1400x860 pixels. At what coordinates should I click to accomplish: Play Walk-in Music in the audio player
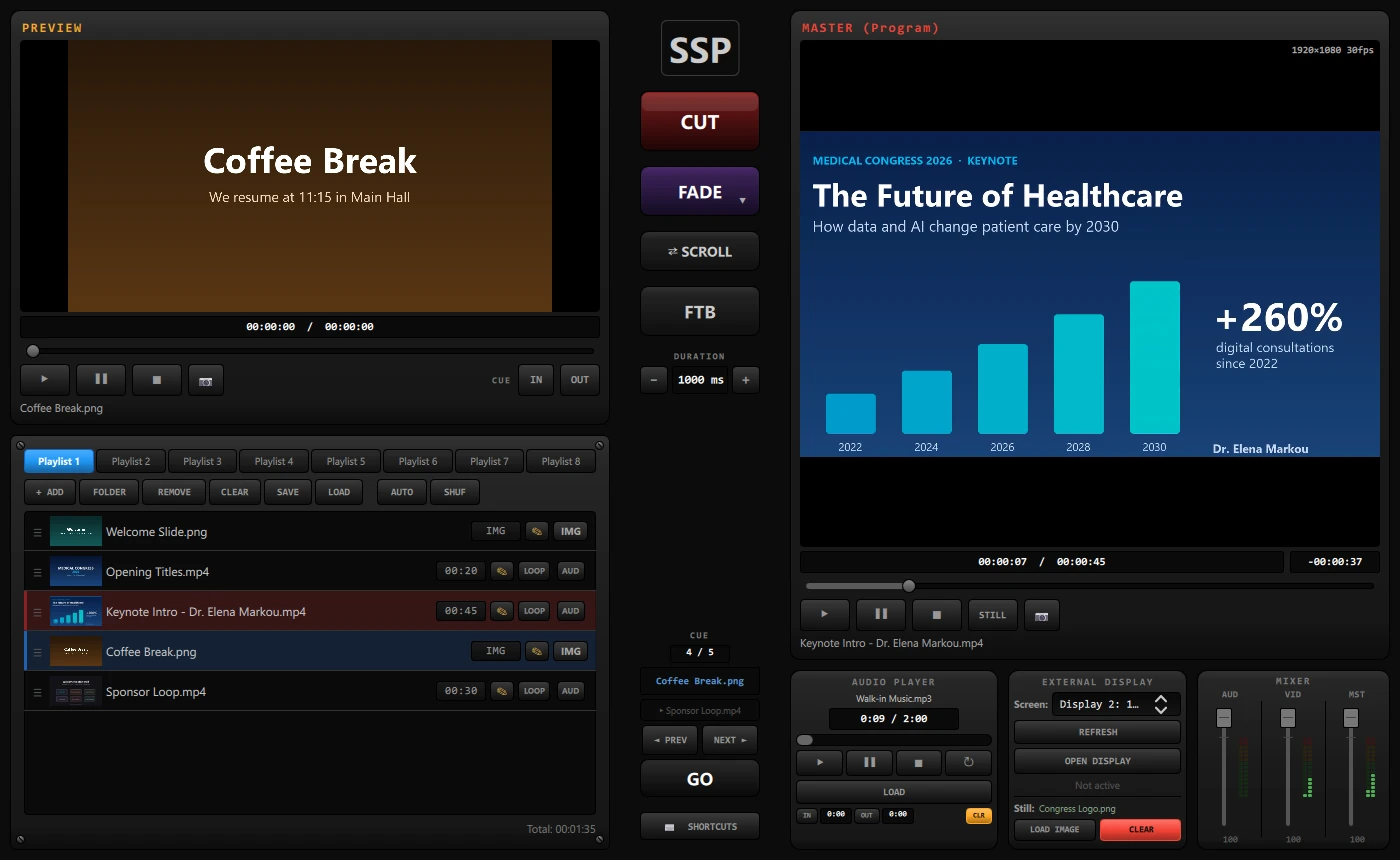[820, 762]
